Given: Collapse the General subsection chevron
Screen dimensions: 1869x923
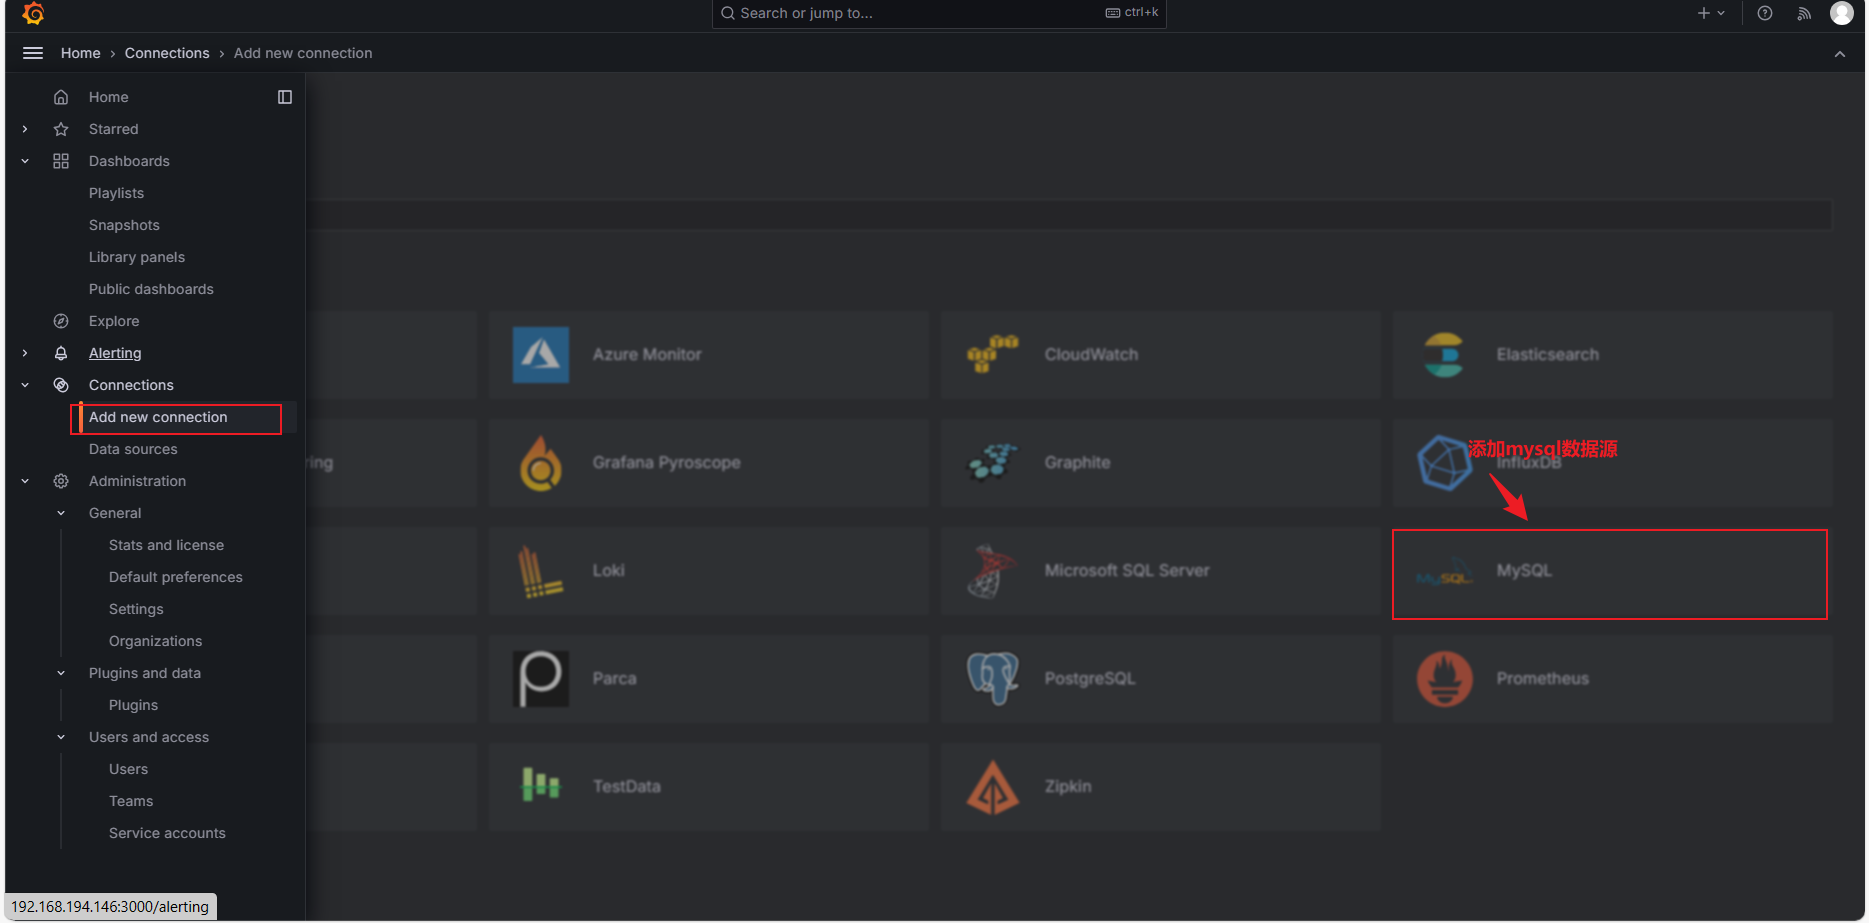Looking at the screenshot, I should click(x=61, y=513).
